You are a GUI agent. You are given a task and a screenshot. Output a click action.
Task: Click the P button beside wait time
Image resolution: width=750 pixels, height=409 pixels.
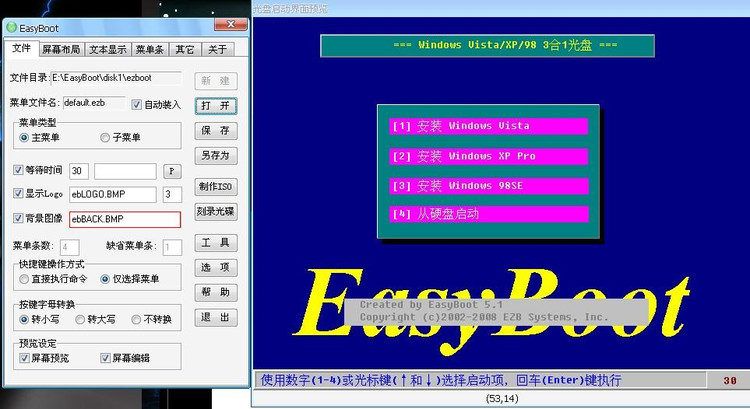point(172,171)
